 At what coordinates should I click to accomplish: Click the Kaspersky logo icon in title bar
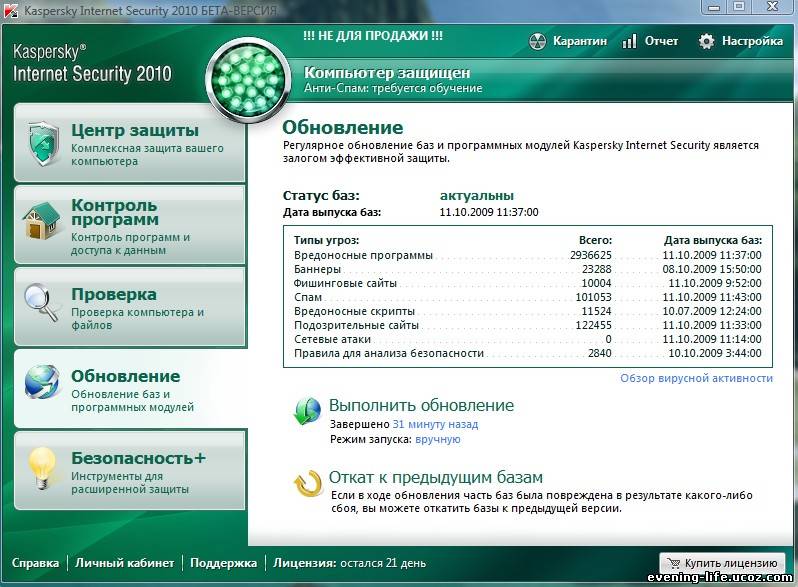pyautogui.click(x=11, y=10)
